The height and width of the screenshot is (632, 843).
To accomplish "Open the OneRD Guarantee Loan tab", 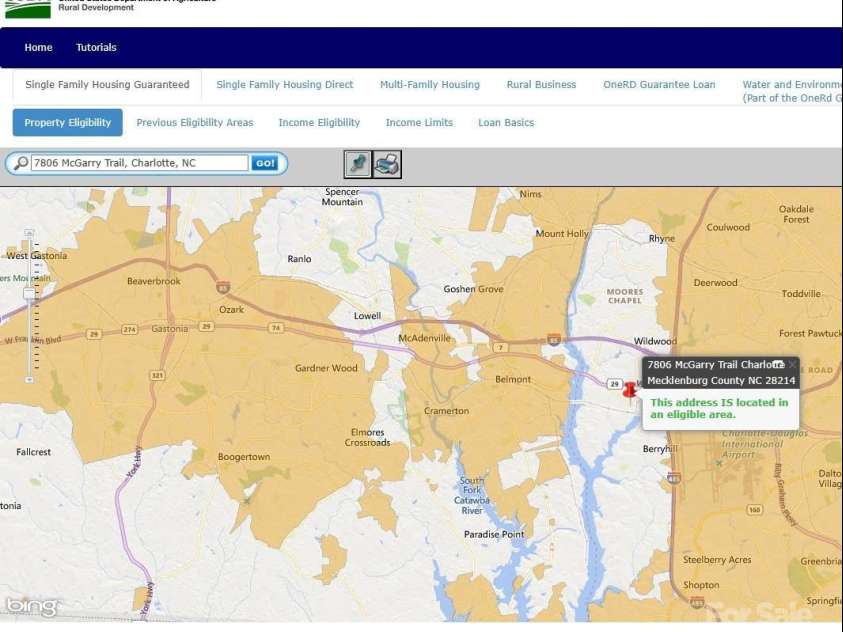I will 659,85.
